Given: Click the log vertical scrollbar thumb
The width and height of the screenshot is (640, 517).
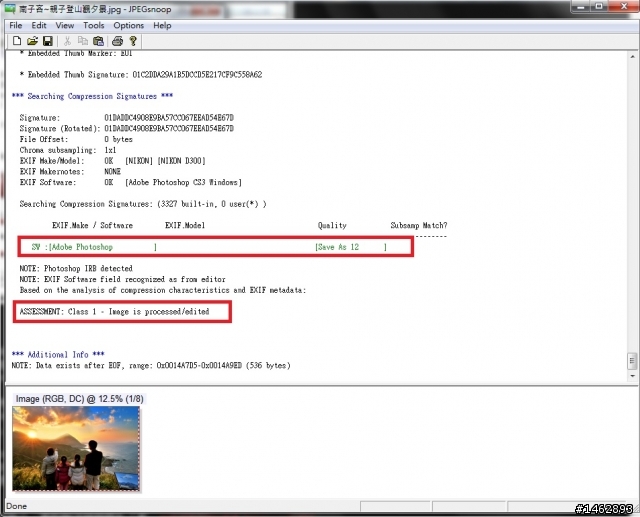Looking at the screenshot, I should pos(633,361).
